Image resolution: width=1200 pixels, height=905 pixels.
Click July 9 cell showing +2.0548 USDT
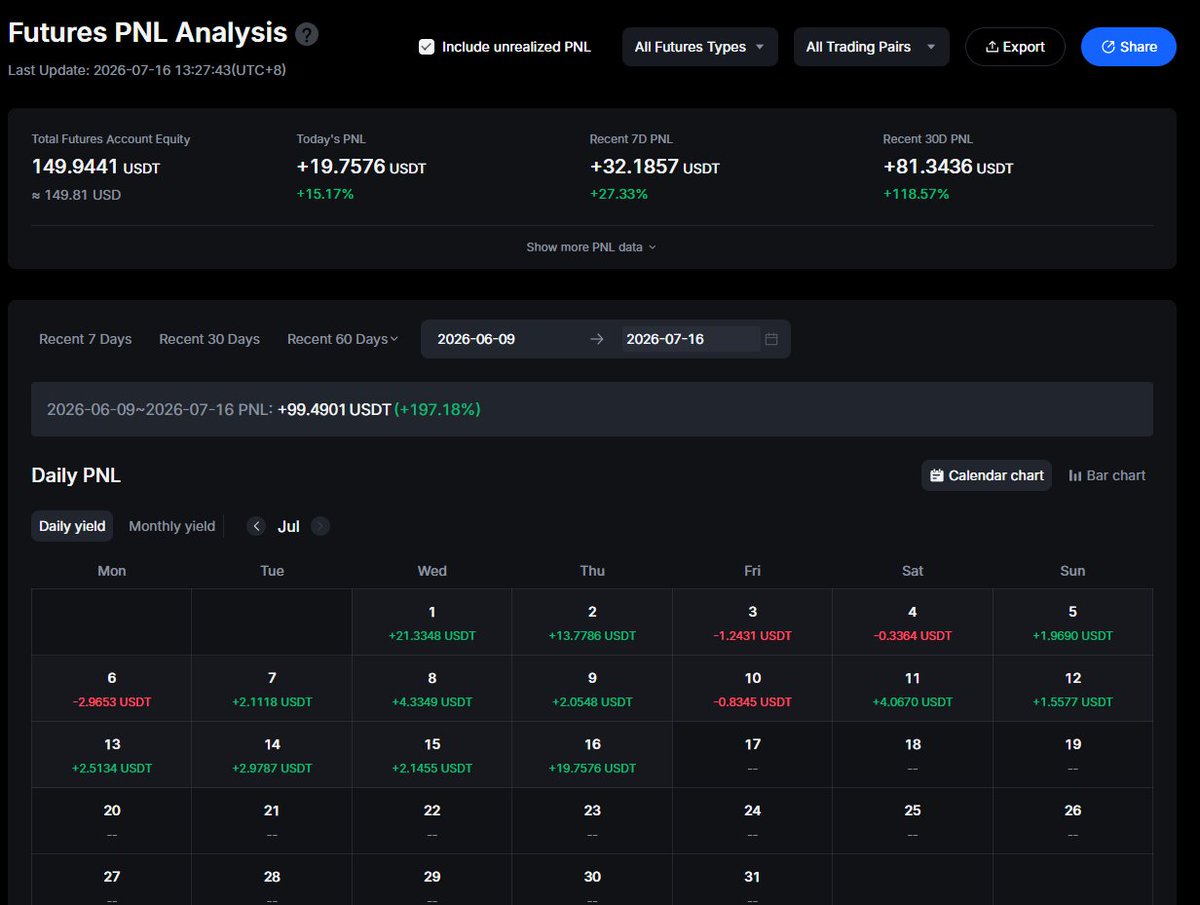[x=592, y=688]
